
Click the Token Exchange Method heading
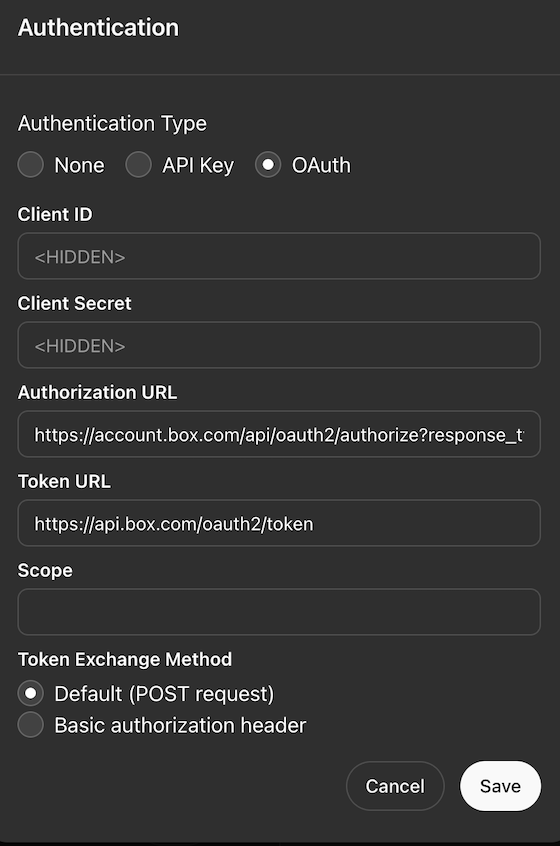click(125, 659)
